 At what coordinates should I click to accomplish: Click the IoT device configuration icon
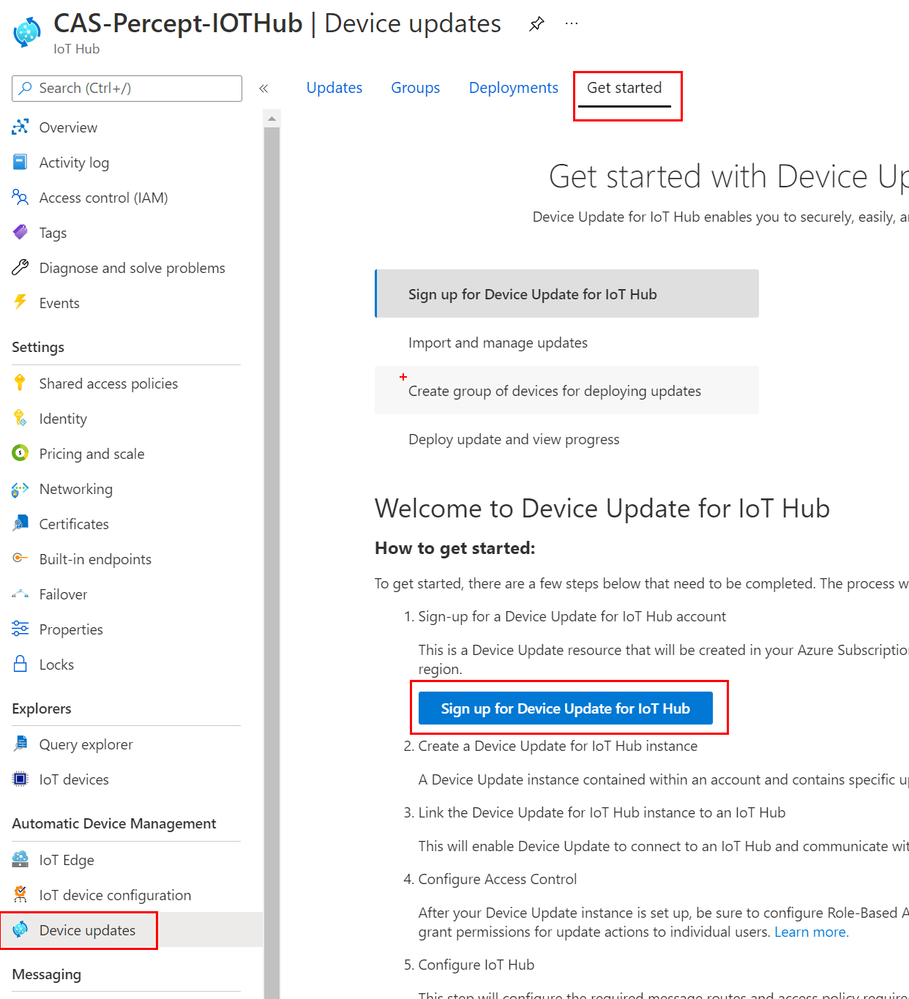tap(20, 895)
